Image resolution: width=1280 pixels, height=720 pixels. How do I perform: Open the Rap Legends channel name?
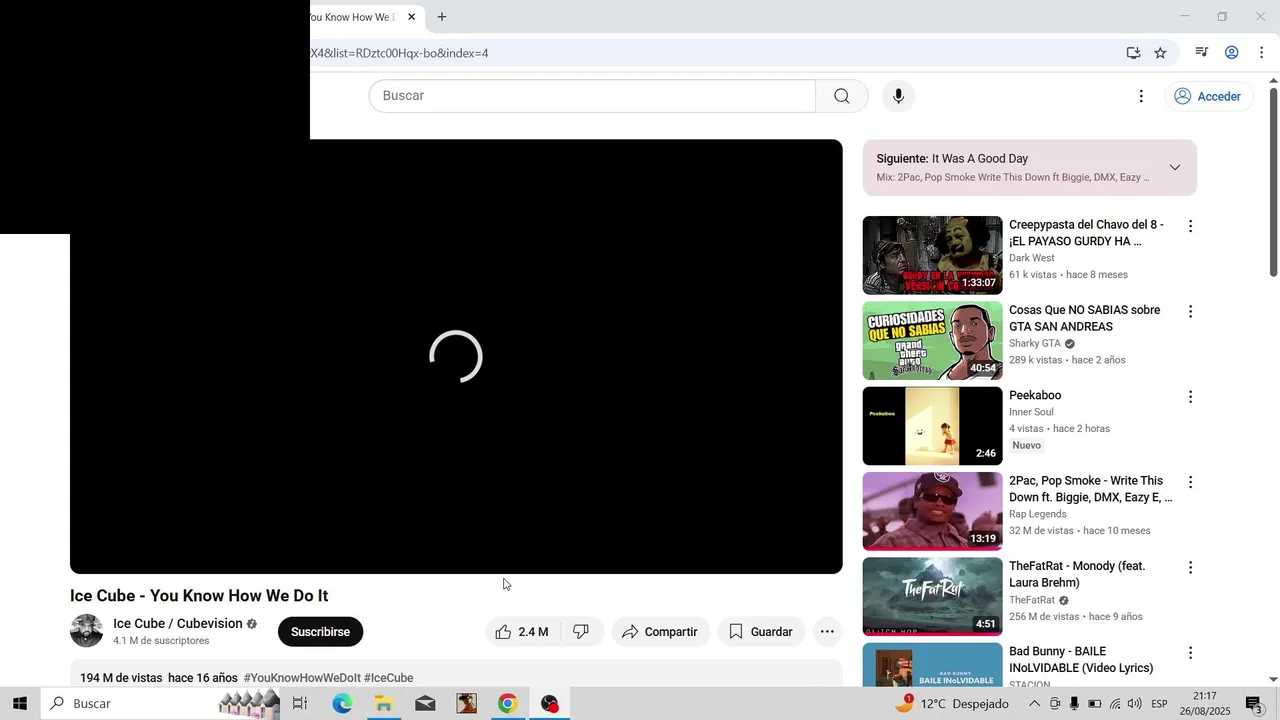coord(1038,514)
